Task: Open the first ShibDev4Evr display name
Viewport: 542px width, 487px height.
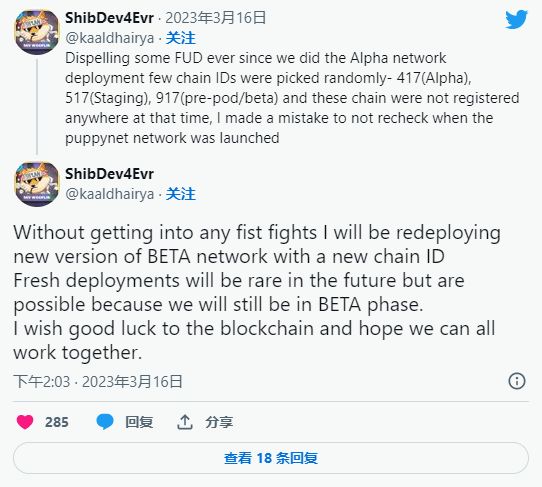Action: (x=109, y=18)
